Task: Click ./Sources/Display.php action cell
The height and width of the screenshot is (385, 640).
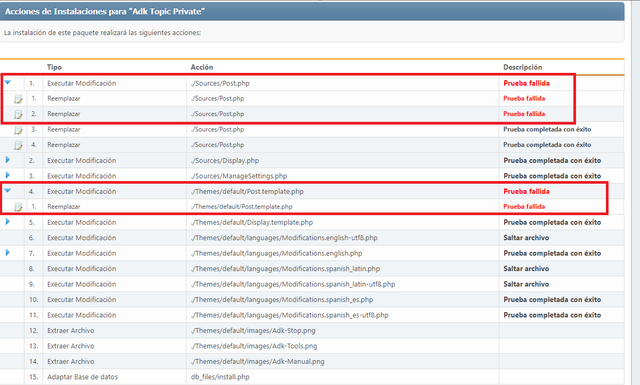Action: (x=224, y=160)
